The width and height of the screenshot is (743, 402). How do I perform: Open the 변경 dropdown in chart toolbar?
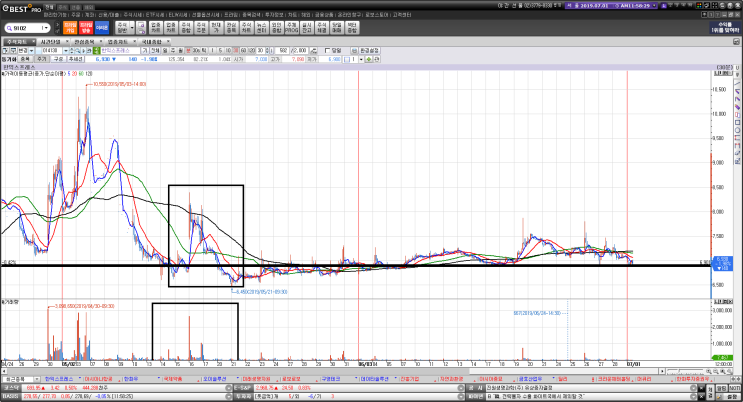[31, 50]
